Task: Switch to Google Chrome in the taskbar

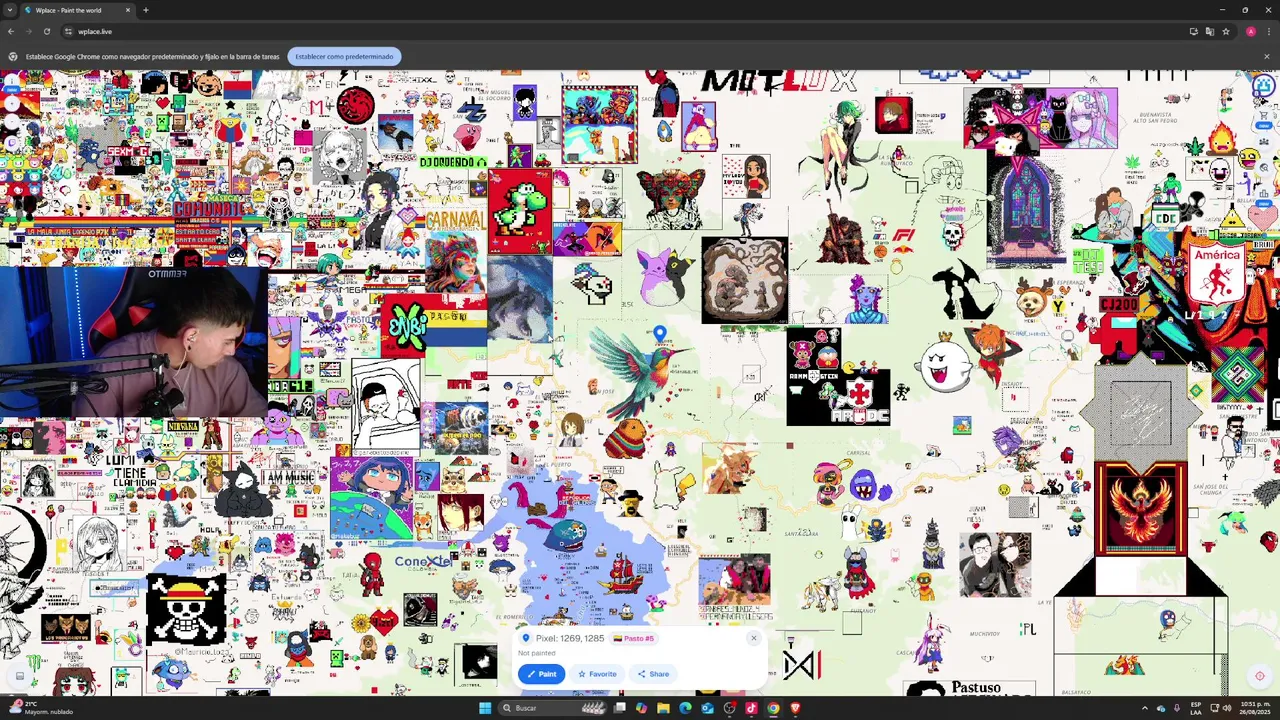Action: 773,708
